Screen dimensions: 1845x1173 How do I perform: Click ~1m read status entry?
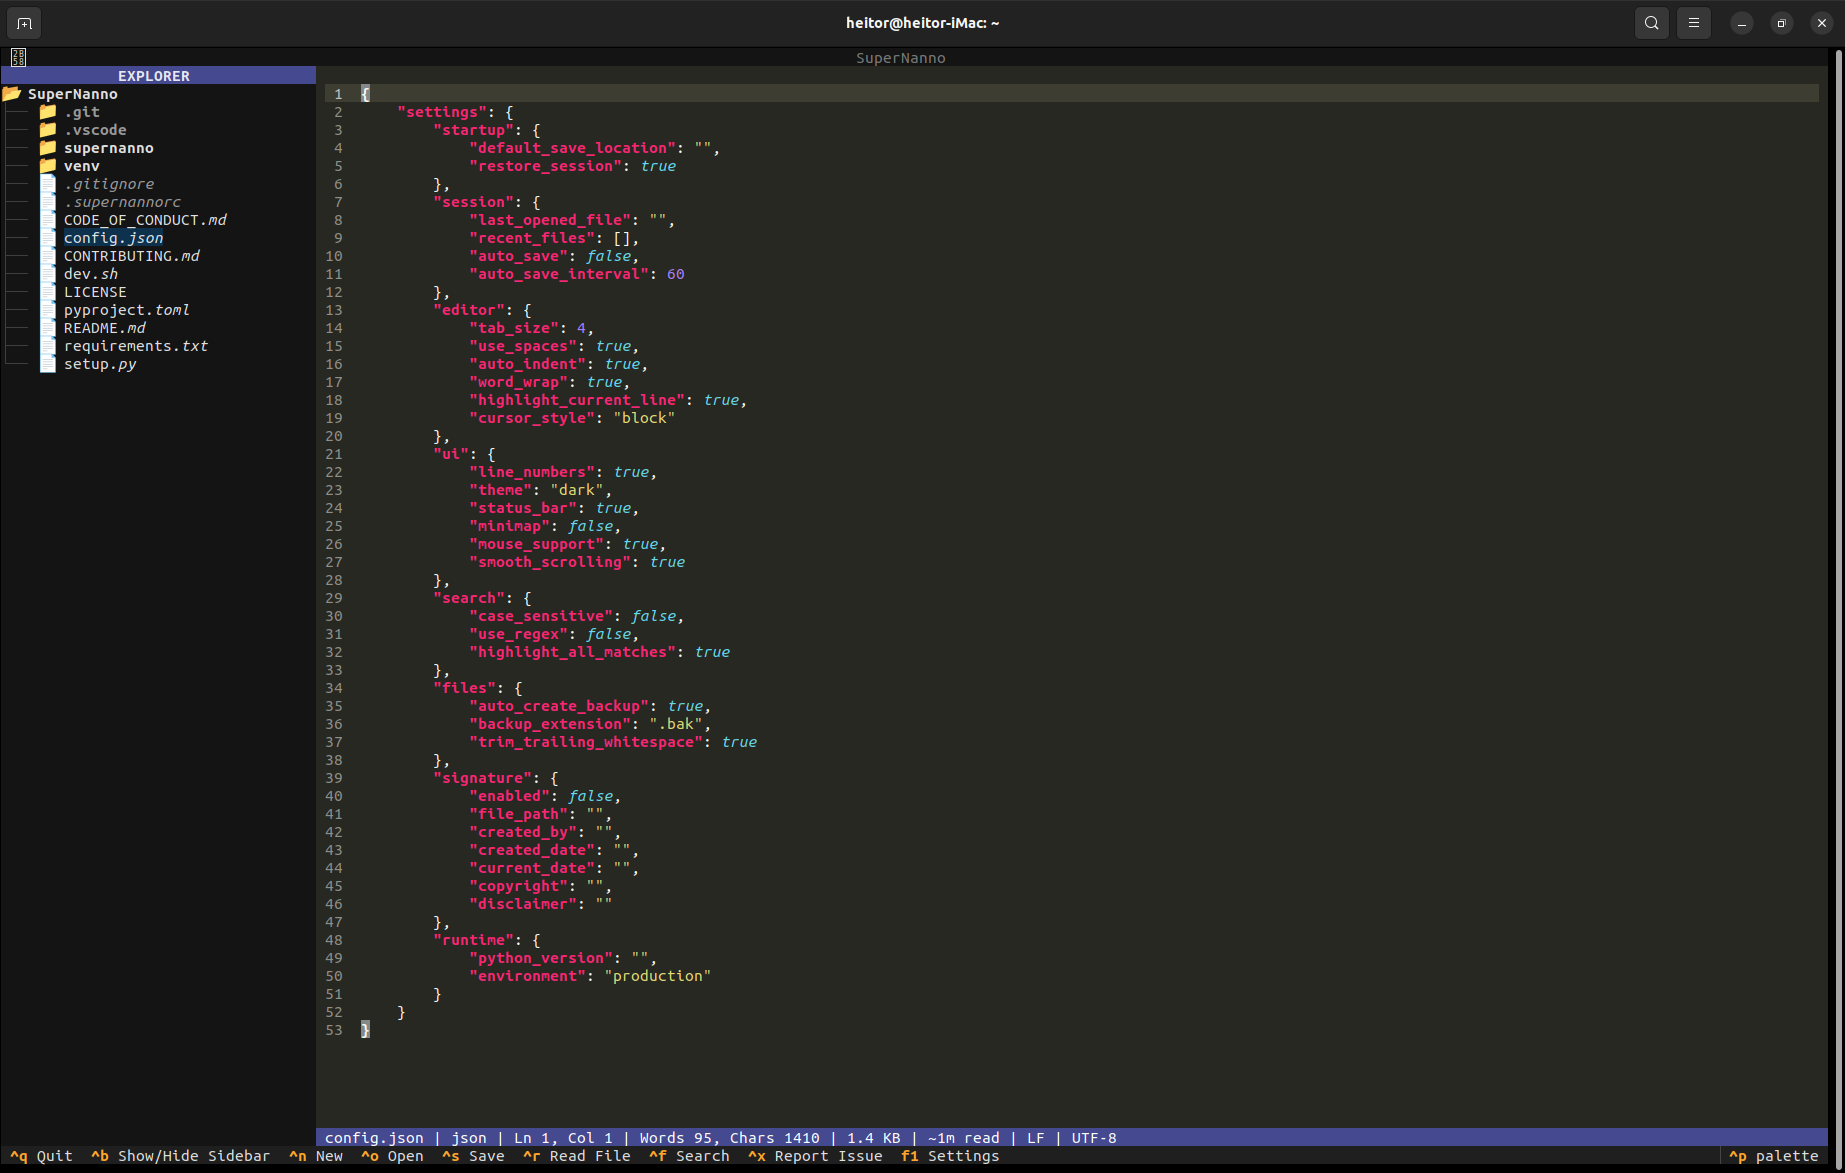[964, 1138]
